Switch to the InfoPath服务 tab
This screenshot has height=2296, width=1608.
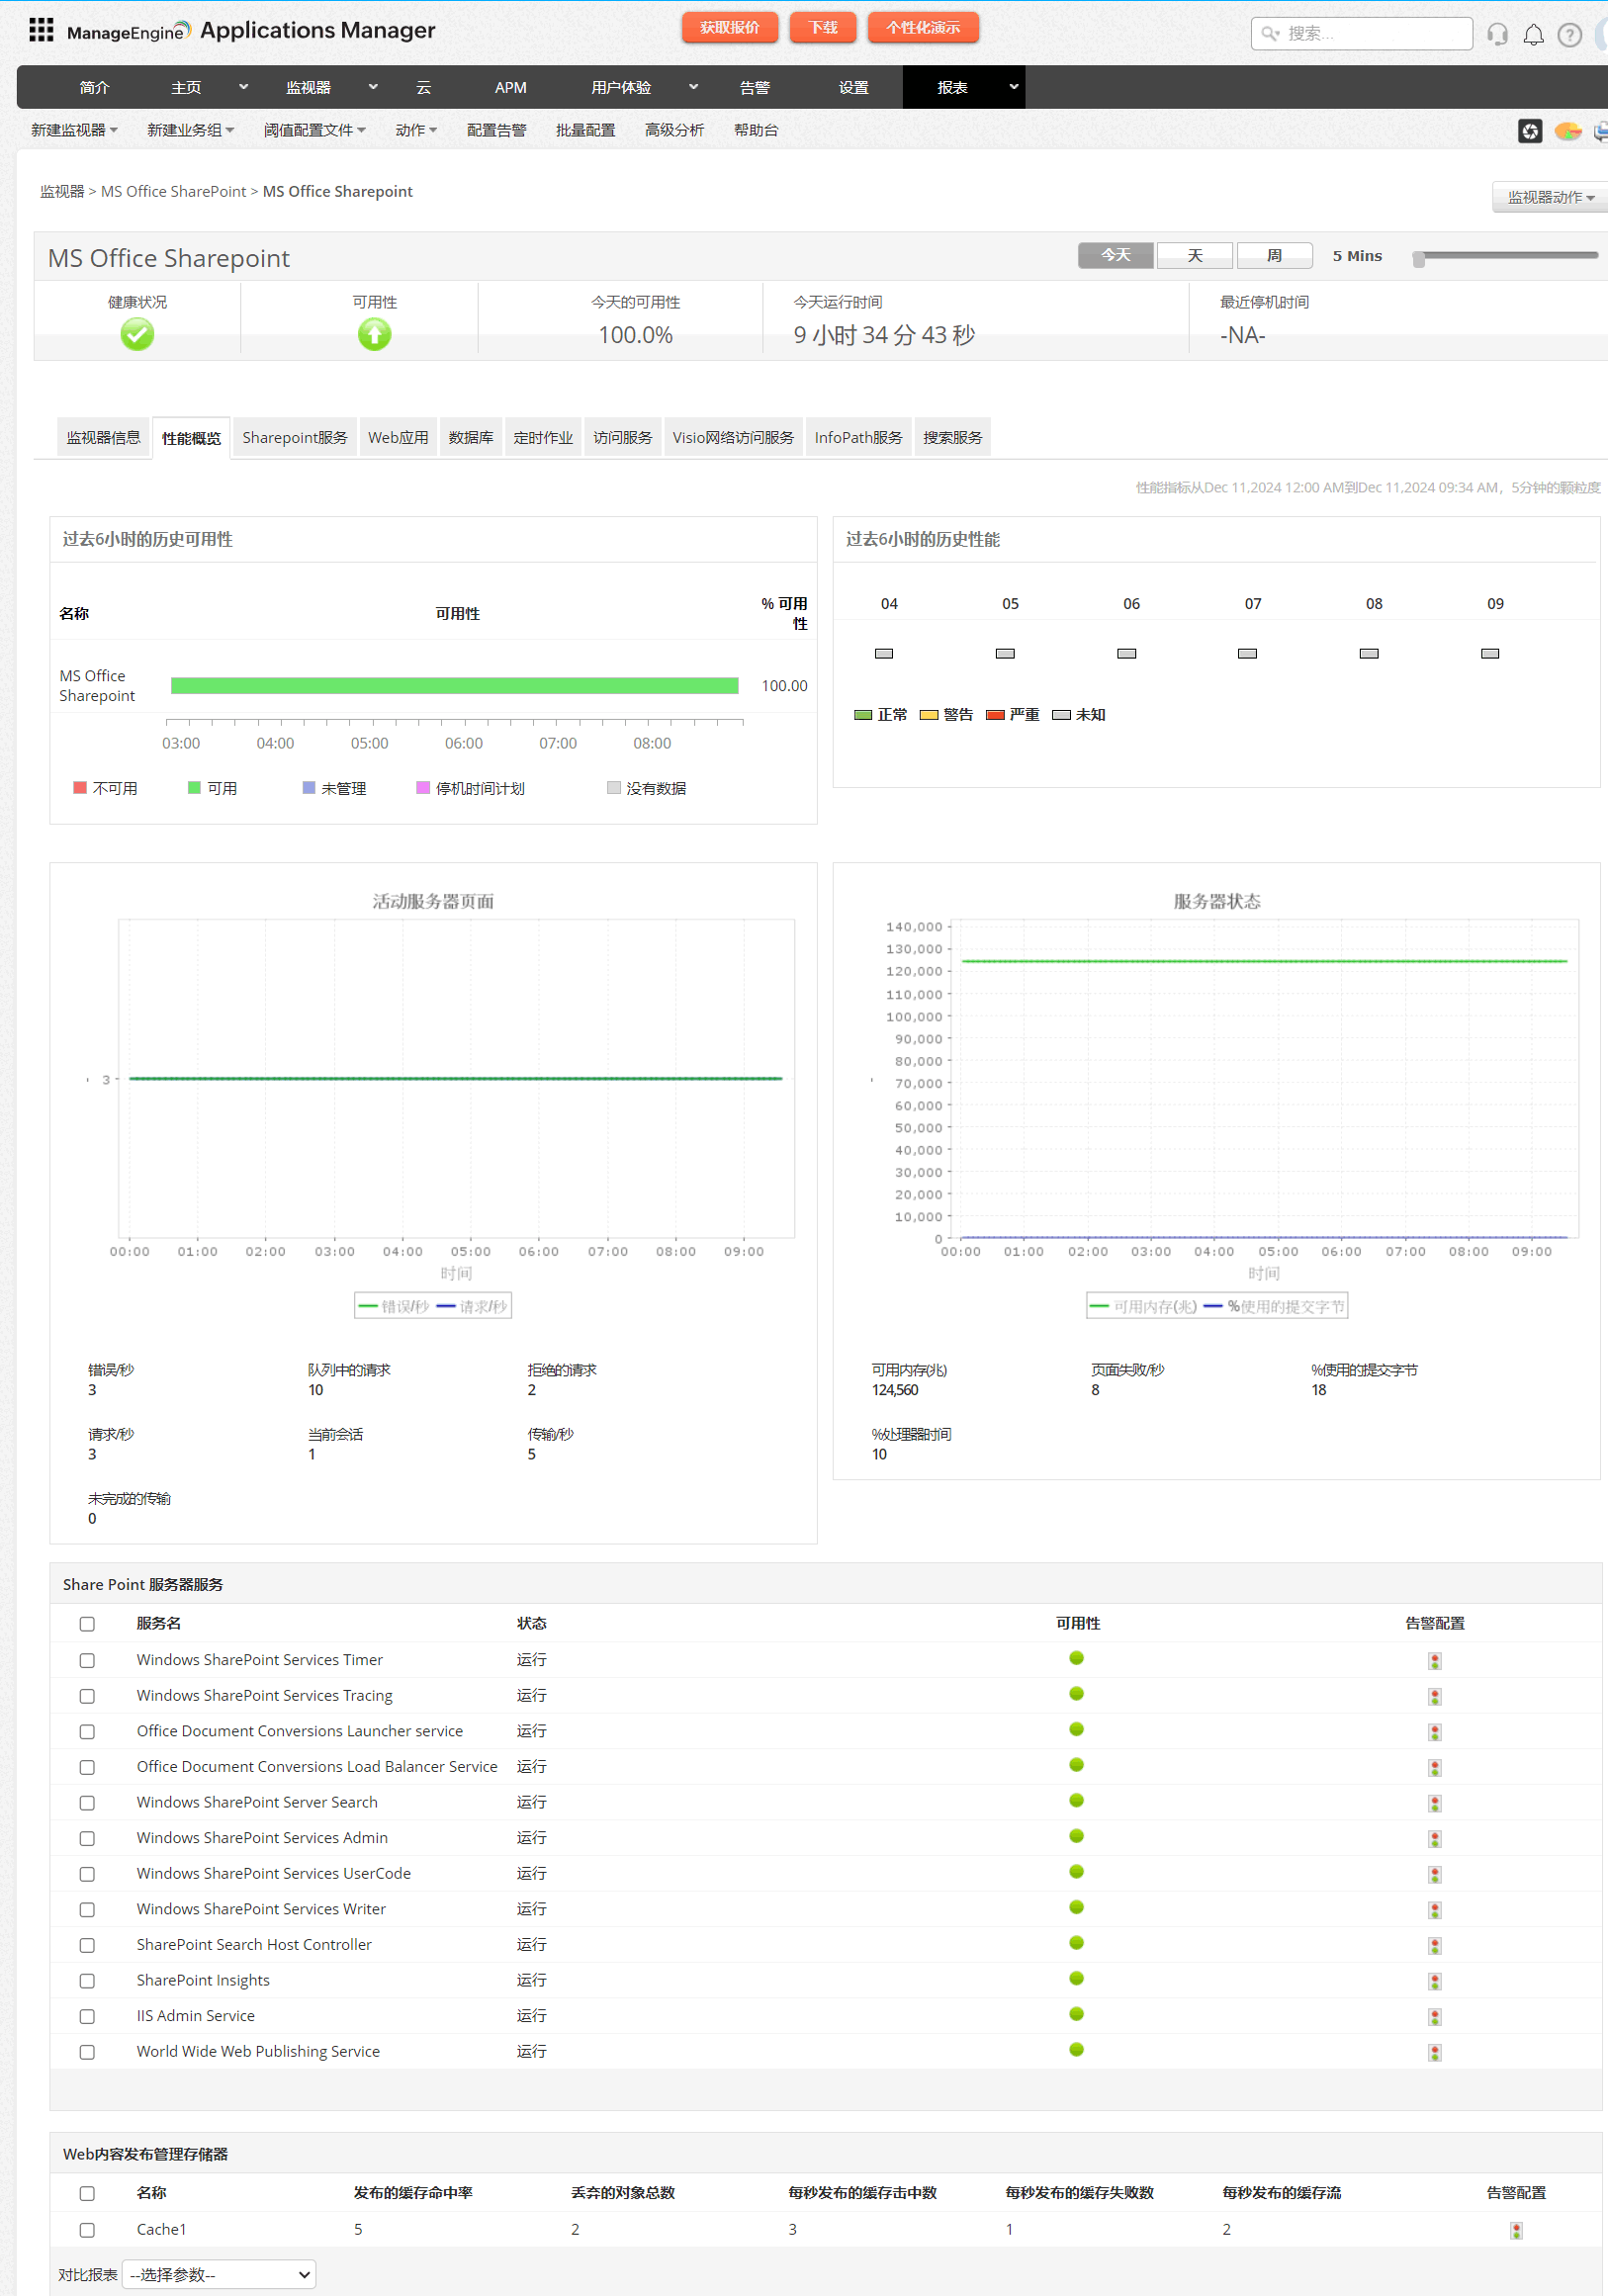coord(858,437)
